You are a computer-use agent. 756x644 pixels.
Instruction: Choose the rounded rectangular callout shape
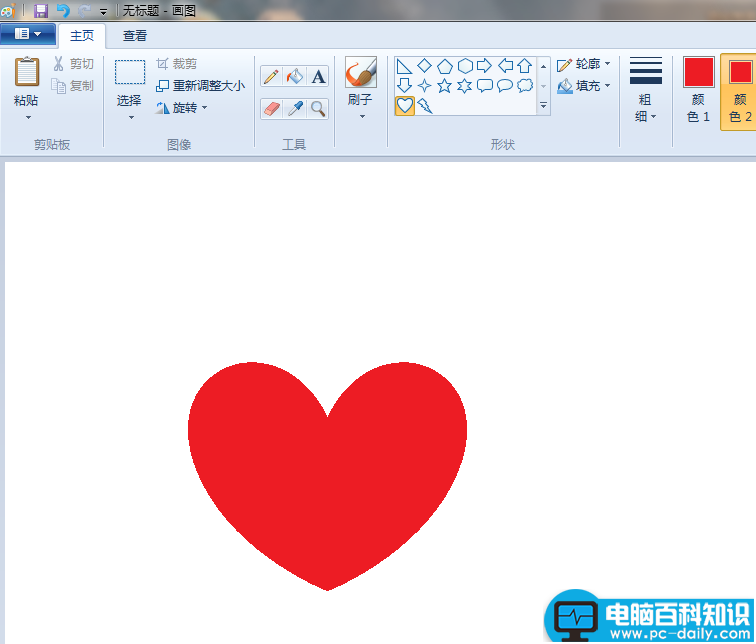485,86
